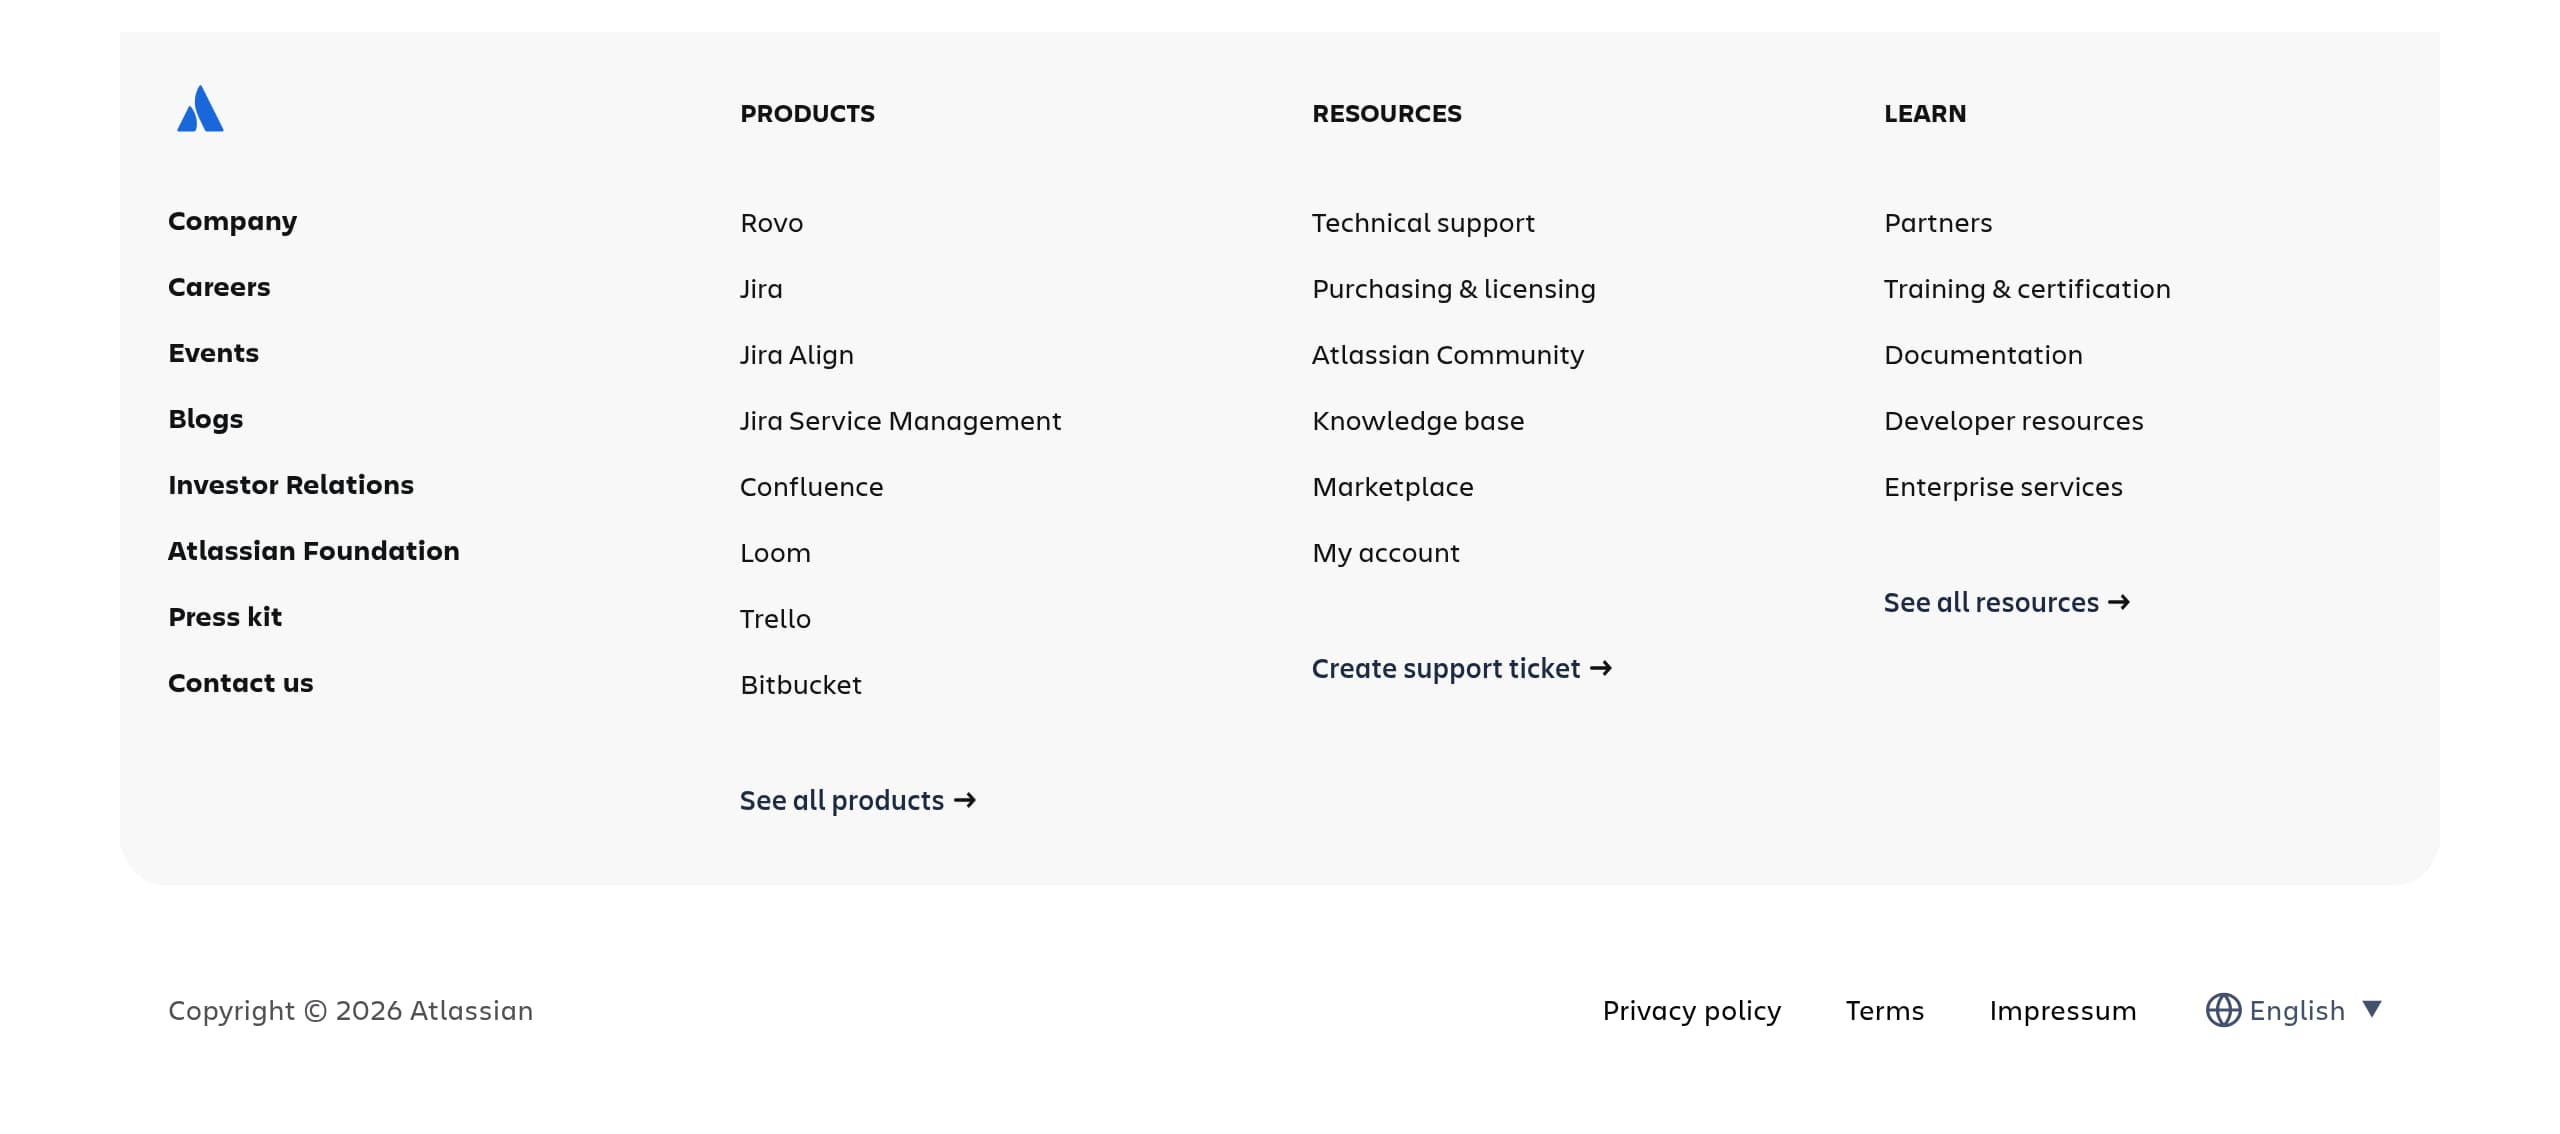The height and width of the screenshot is (1134, 2560).
Task: Open Jira Service Management
Action: 901,420
